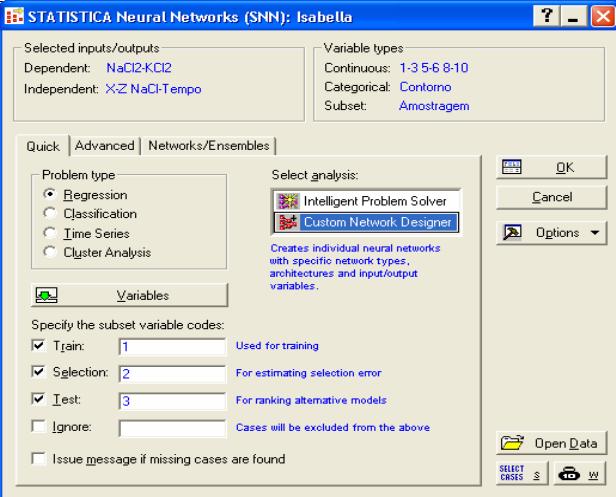
Task: Click 'Cases will be excluded from the above'
Action: coord(333,427)
